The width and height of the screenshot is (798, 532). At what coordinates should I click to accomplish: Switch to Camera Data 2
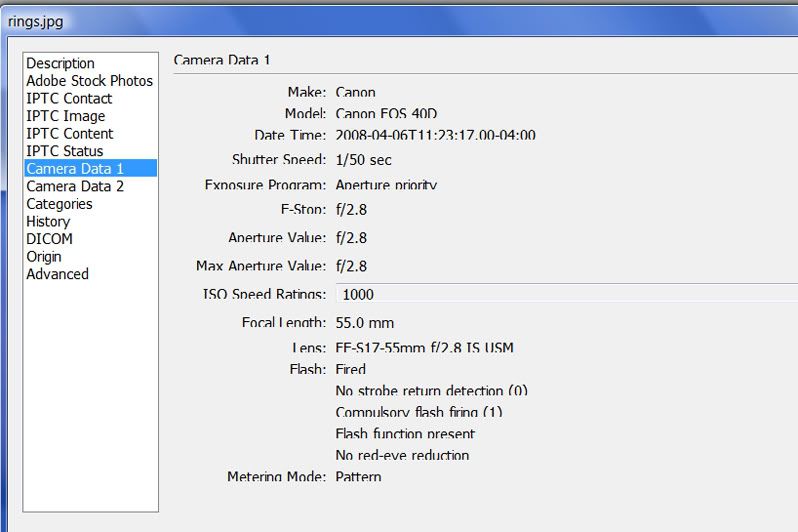(75, 186)
